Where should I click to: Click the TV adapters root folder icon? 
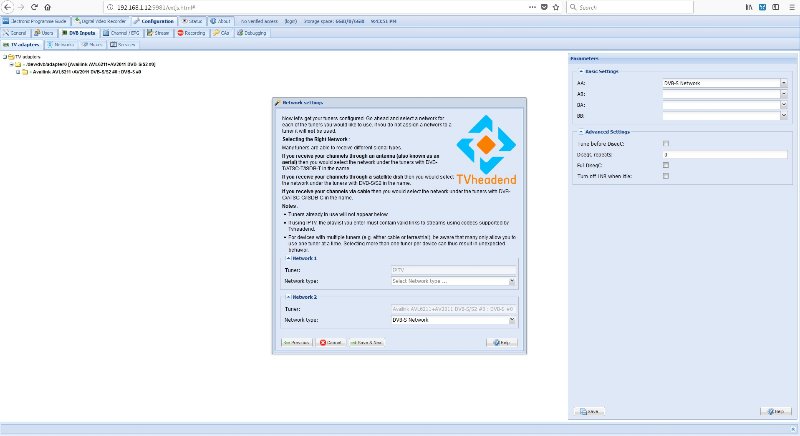click(11, 57)
